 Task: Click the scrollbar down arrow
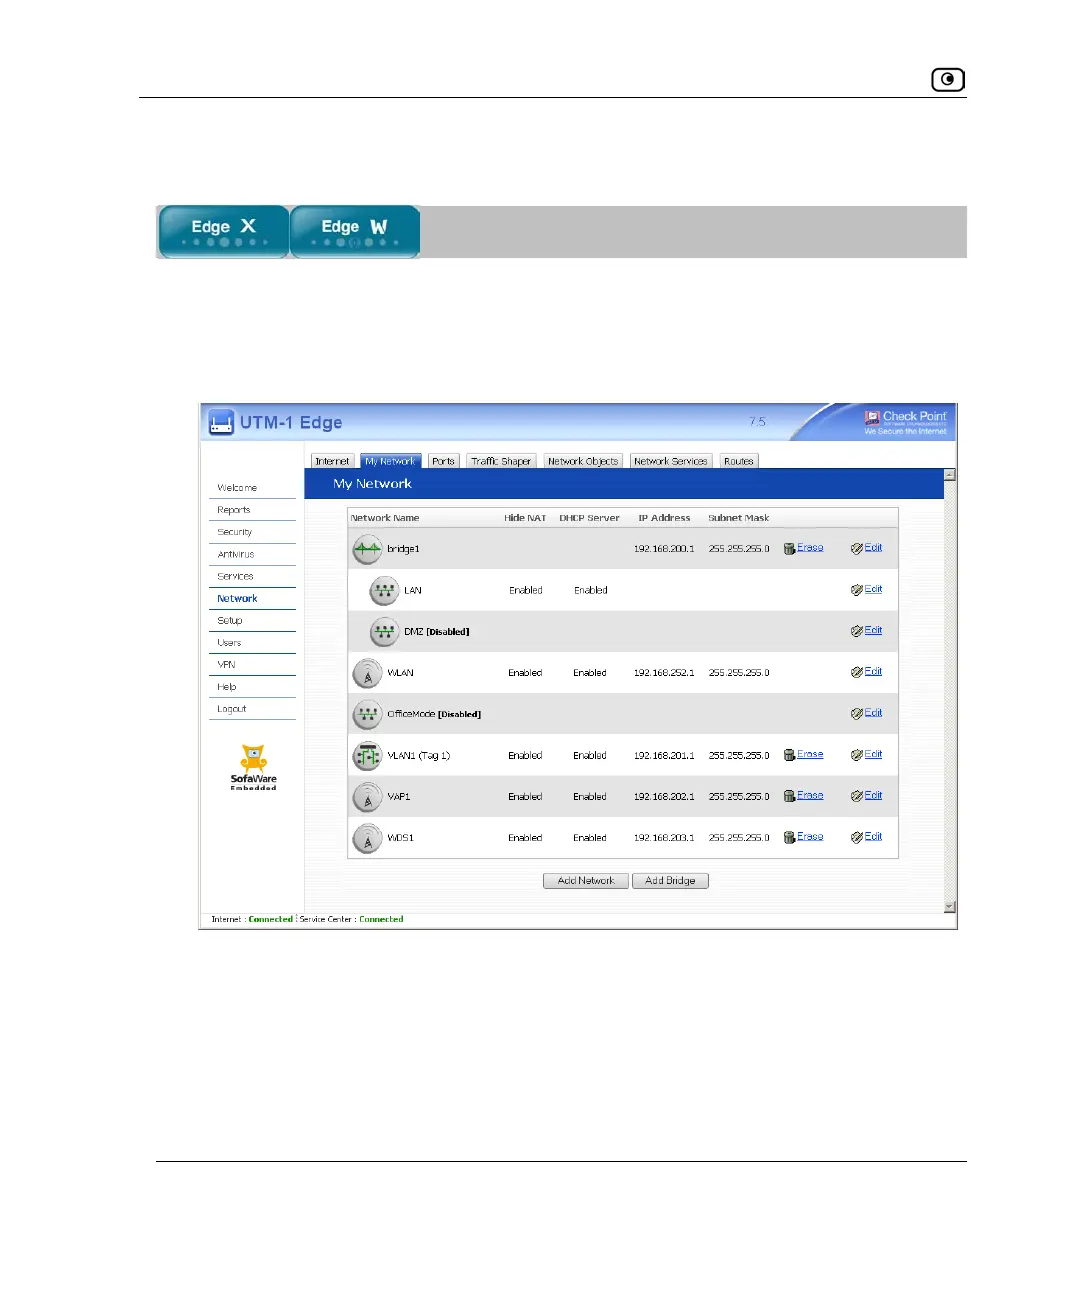pos(950,906)
